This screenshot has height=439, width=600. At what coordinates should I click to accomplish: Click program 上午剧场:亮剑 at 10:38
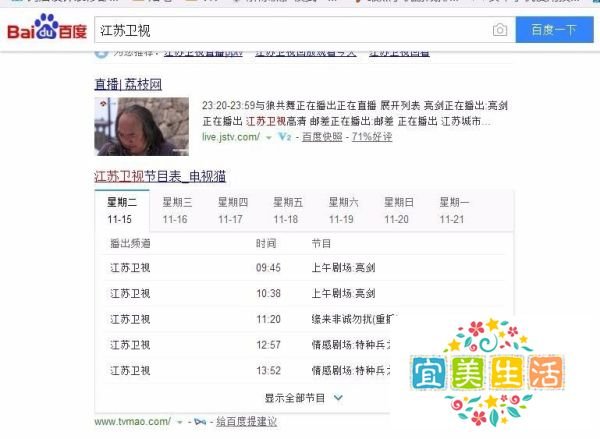(x=343, y=294)
